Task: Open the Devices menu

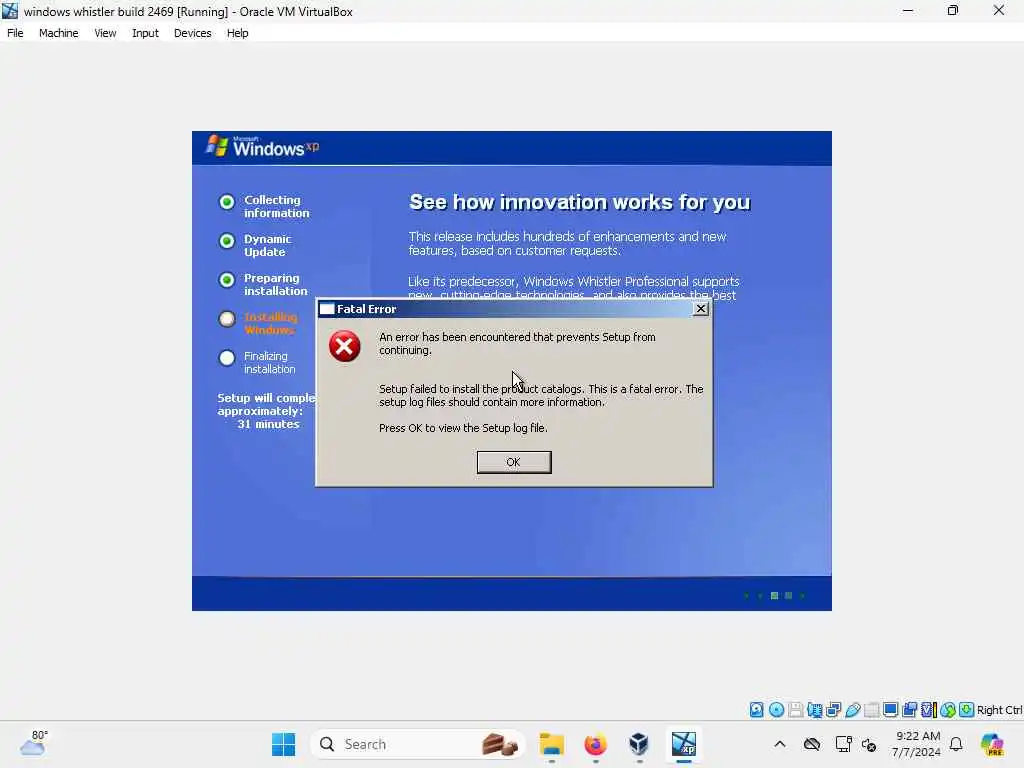Action: [192, 33]
